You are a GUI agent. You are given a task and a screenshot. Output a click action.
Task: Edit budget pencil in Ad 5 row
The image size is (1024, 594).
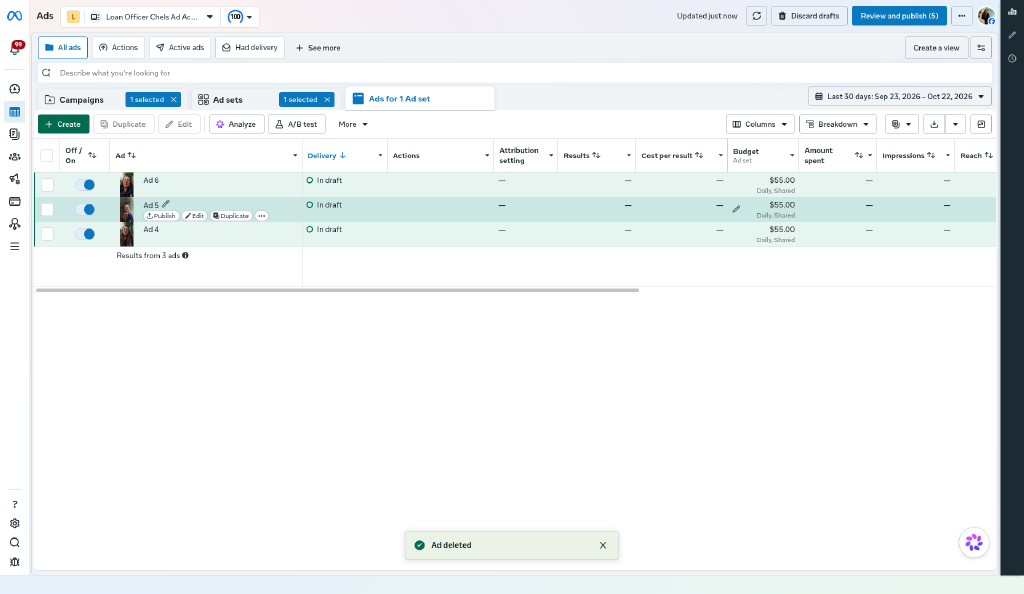(x=736, y=210)
